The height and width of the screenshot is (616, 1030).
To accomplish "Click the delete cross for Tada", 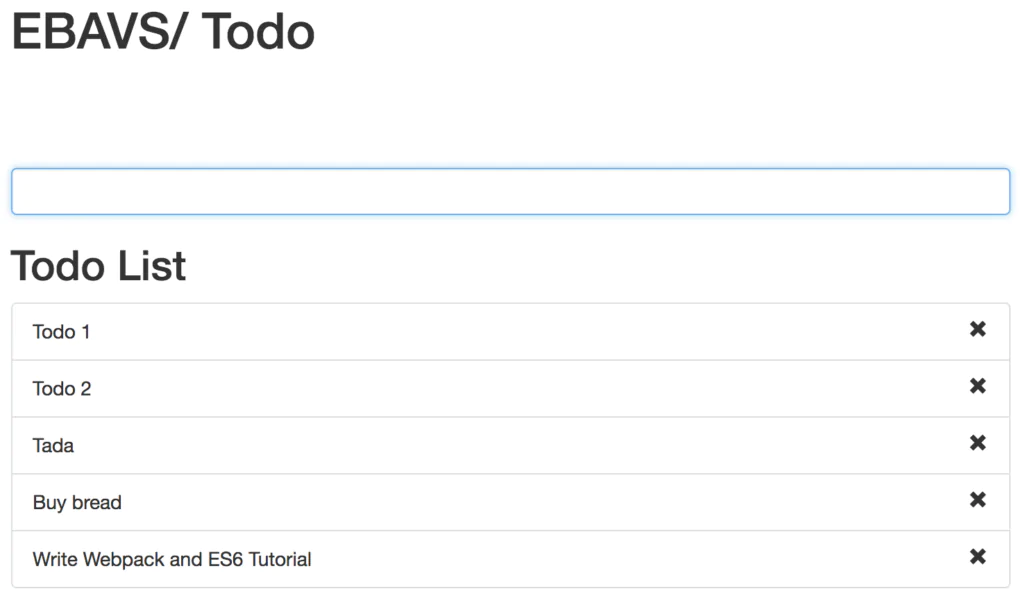I will (977, 445).
